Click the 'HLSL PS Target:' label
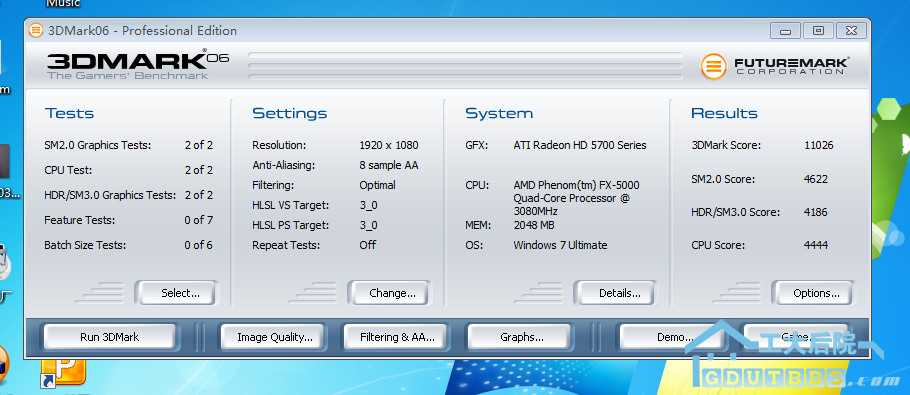The height and width of the screenshot is (395, 910). (x=290, y=225)
